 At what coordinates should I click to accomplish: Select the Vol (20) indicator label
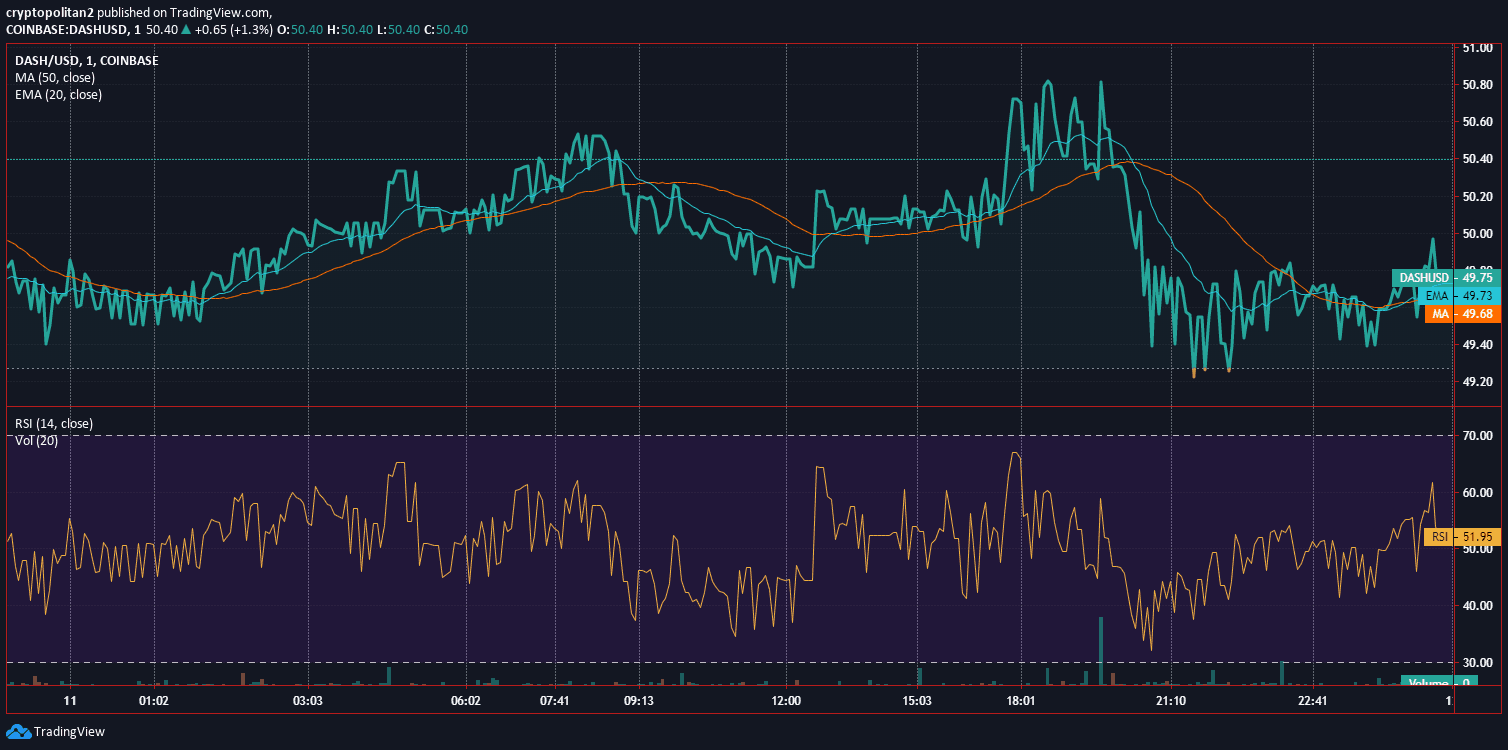point(36,441)
